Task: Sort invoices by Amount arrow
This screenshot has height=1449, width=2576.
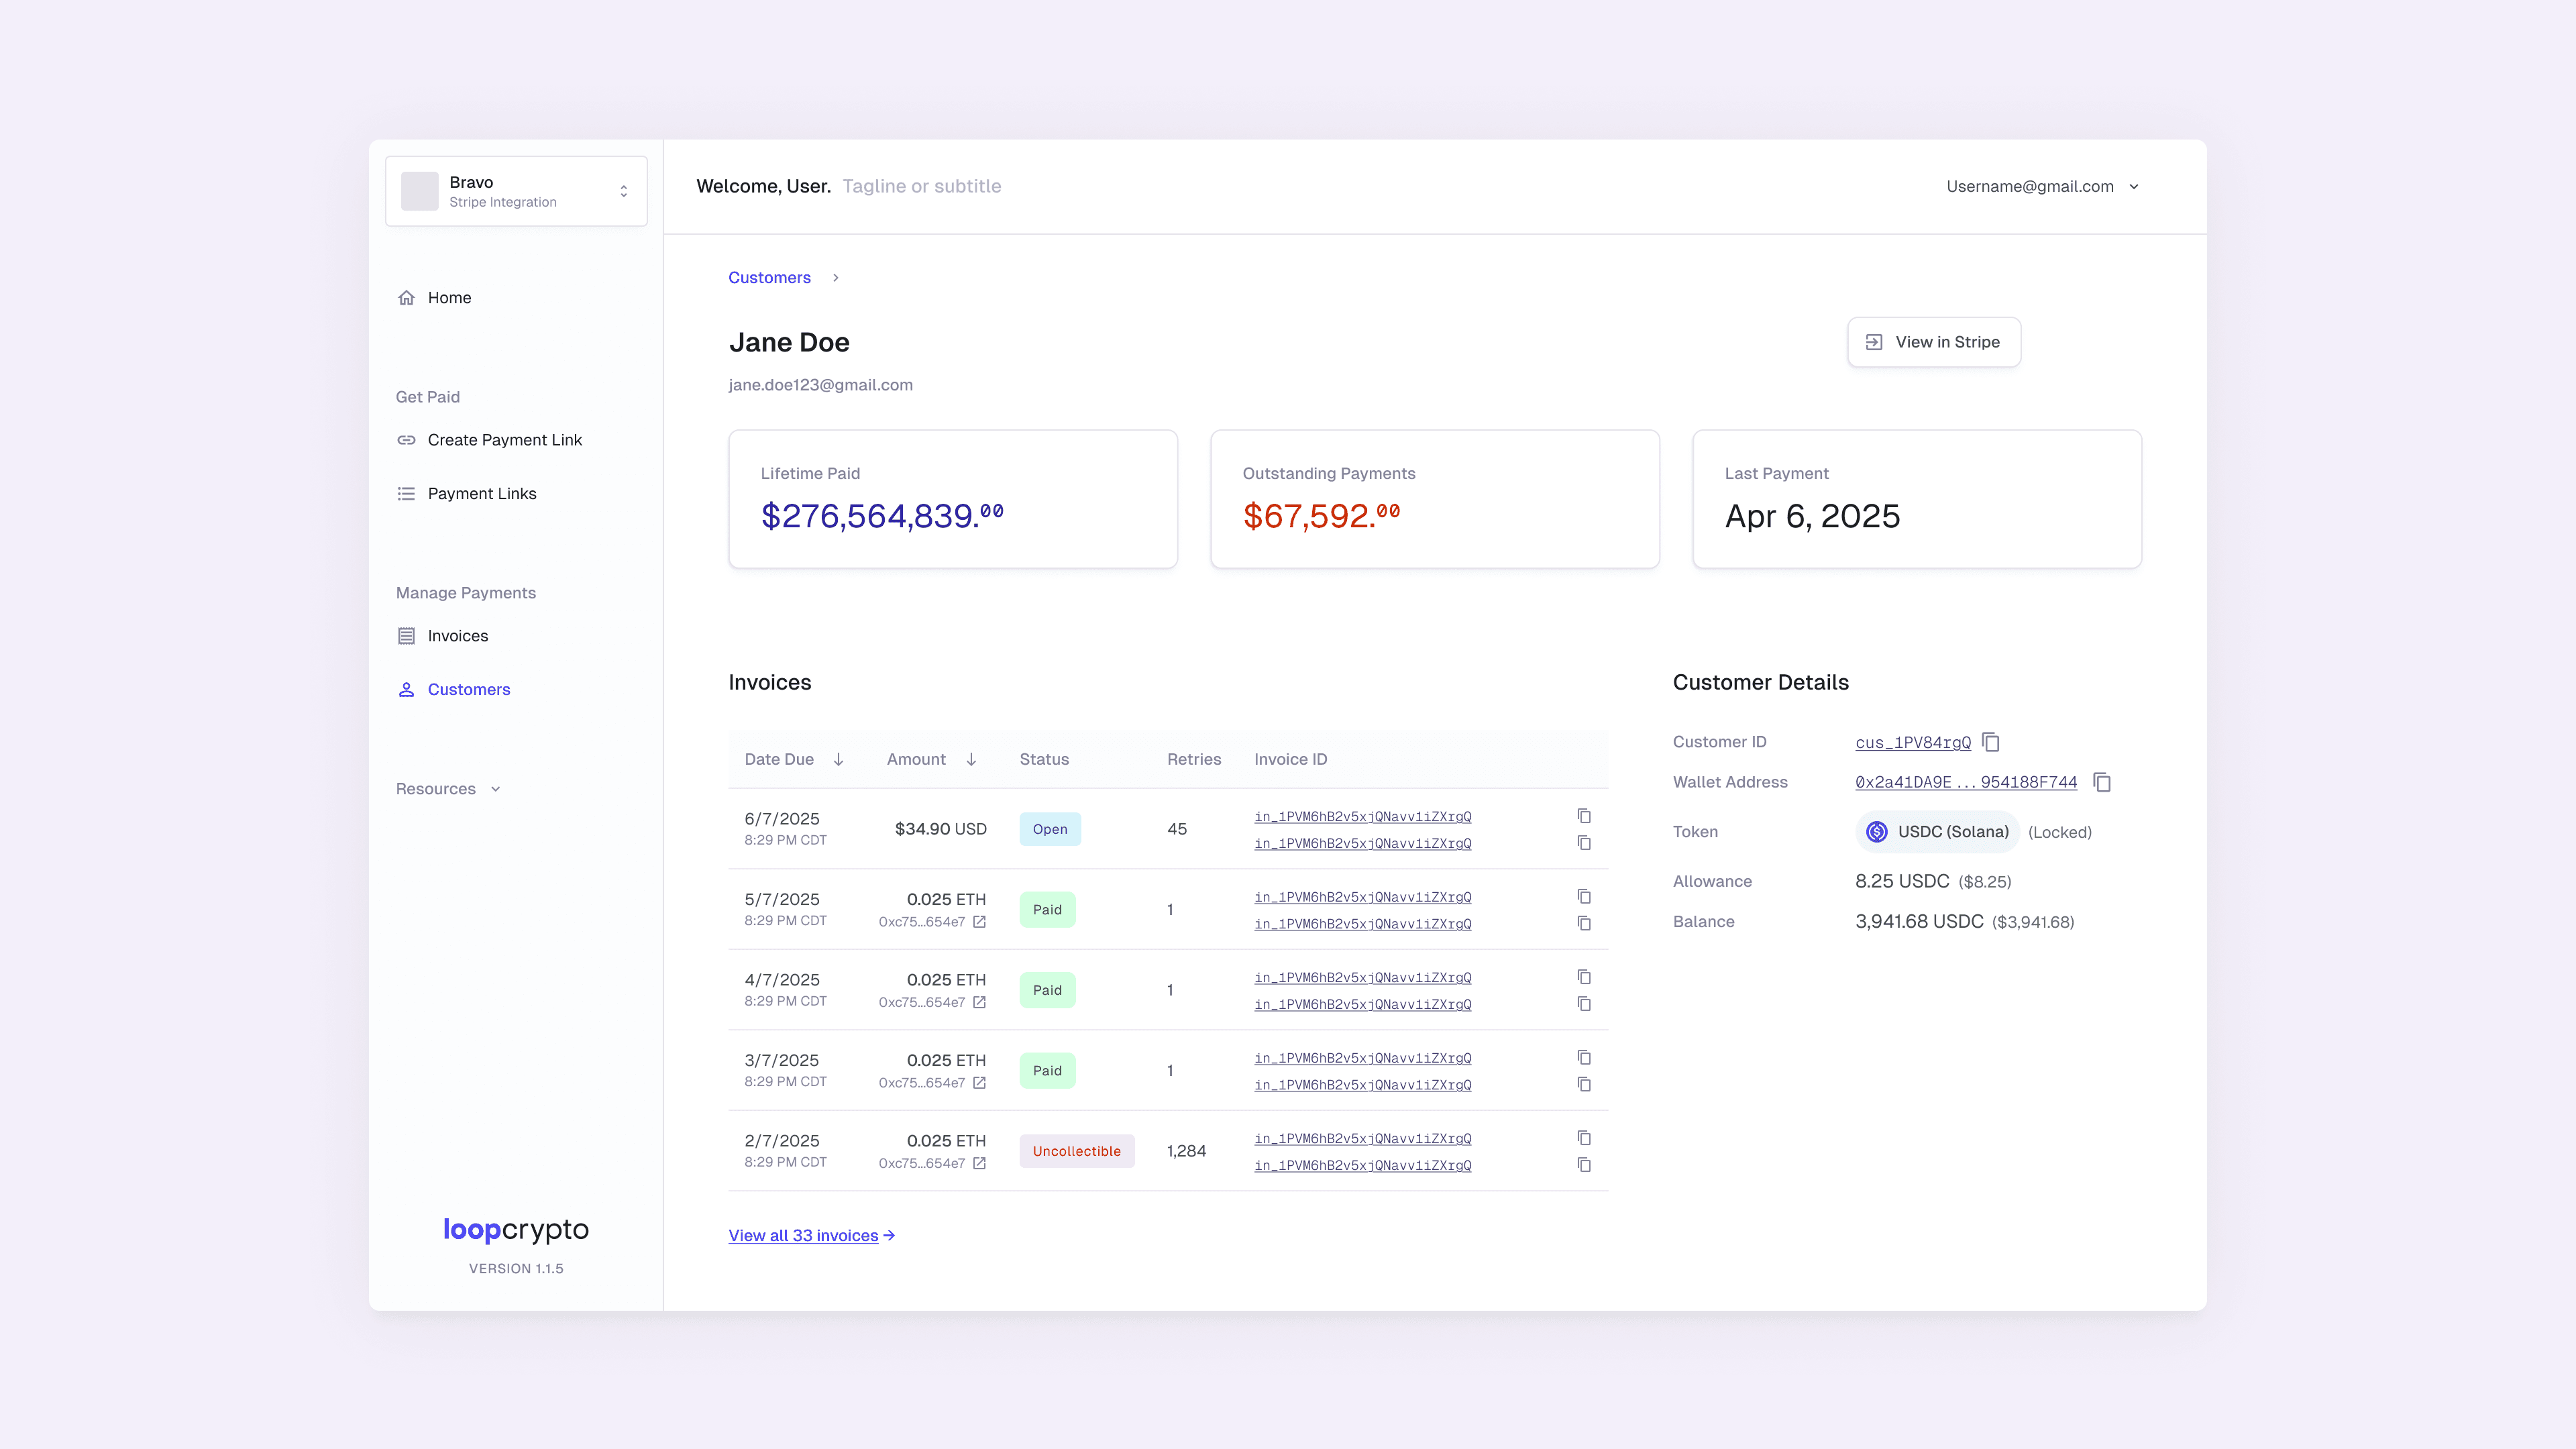Action: pos(971,760)
